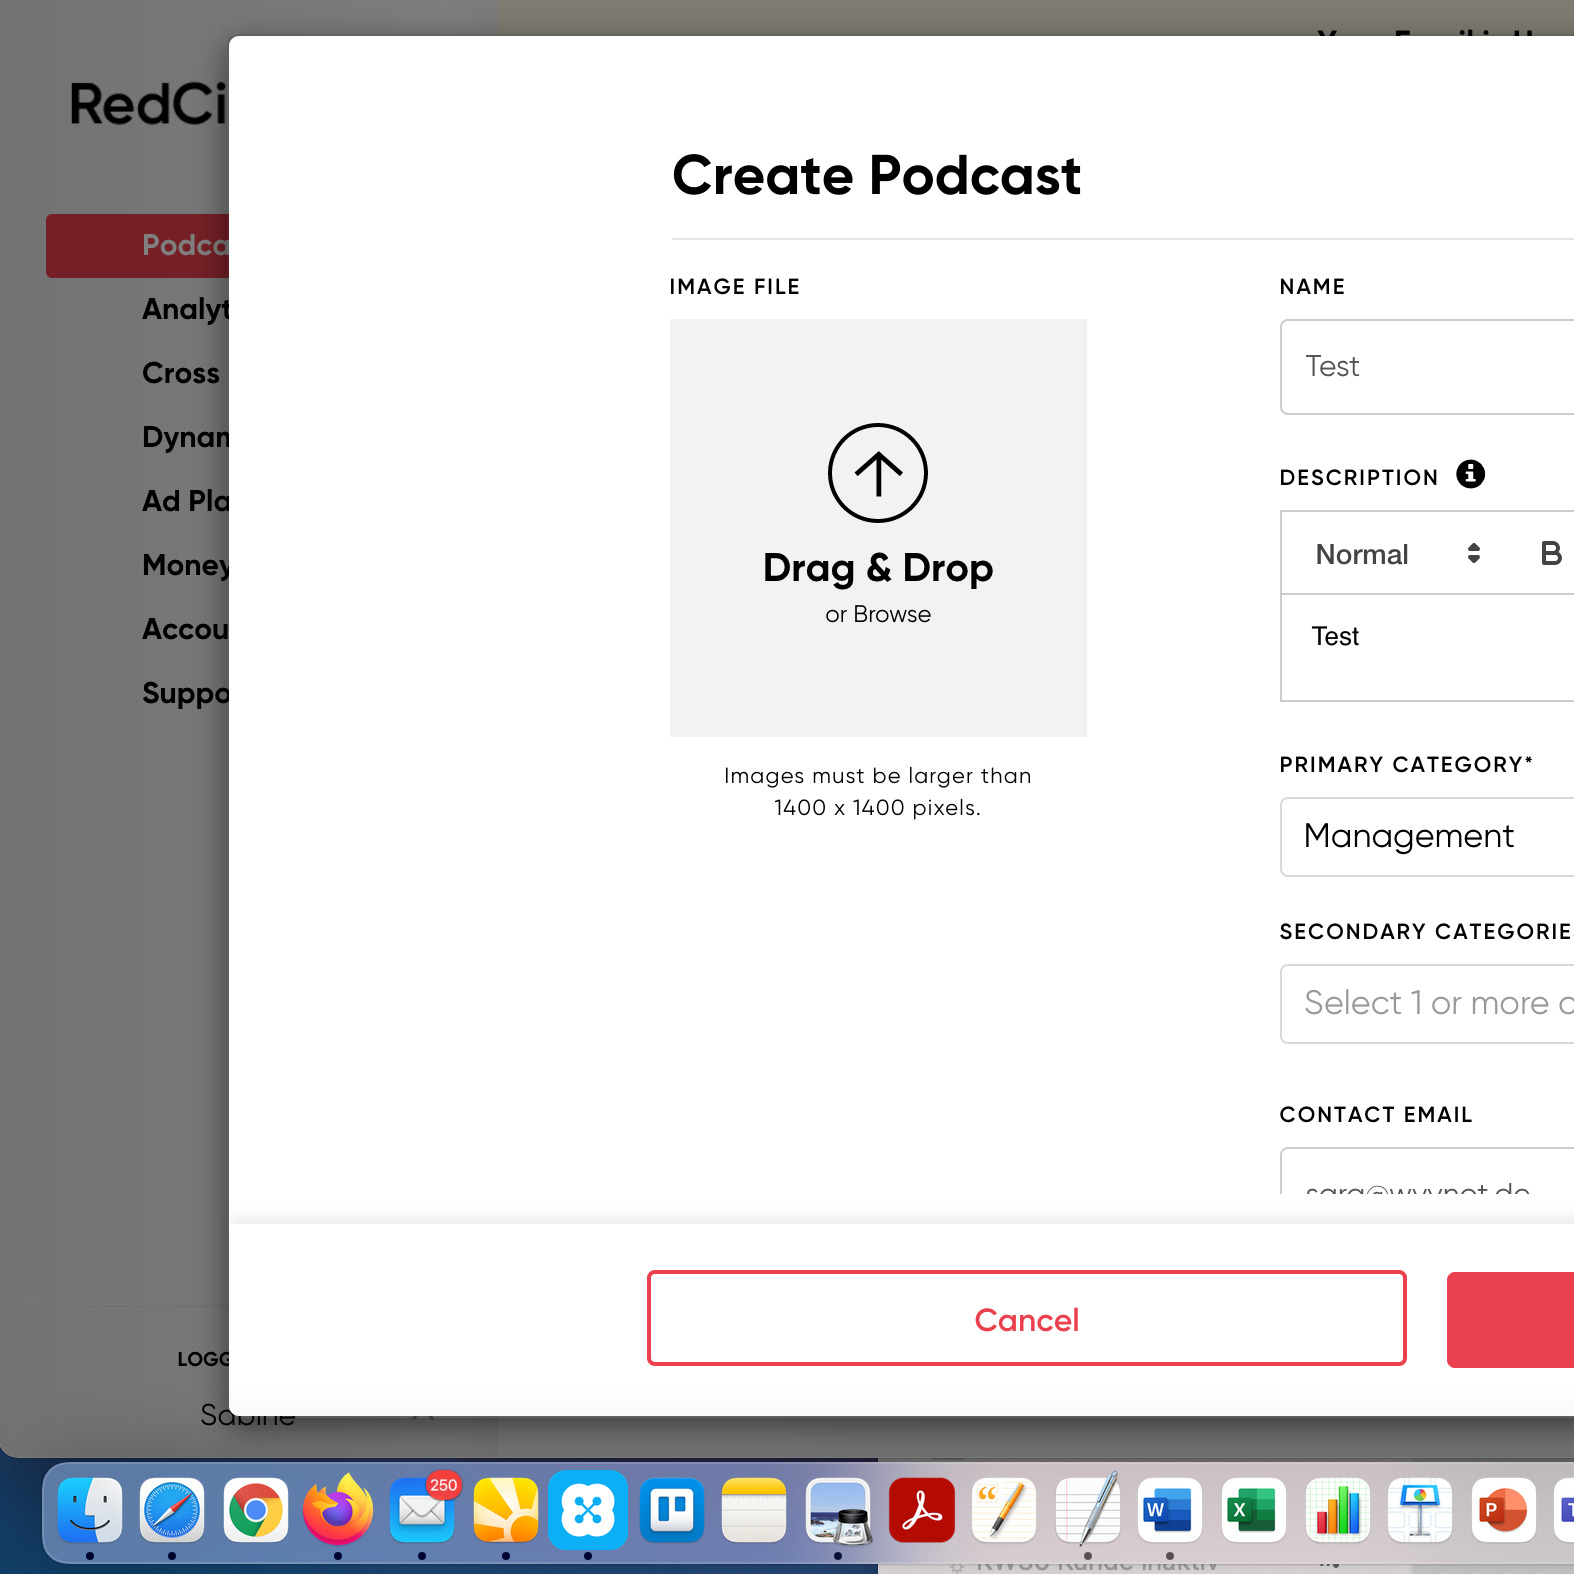Image resolution: width=1574 pixels, height=1574 pixels.
Task: Open TextEdit from the Dock
Action: coord(1087,1510)
